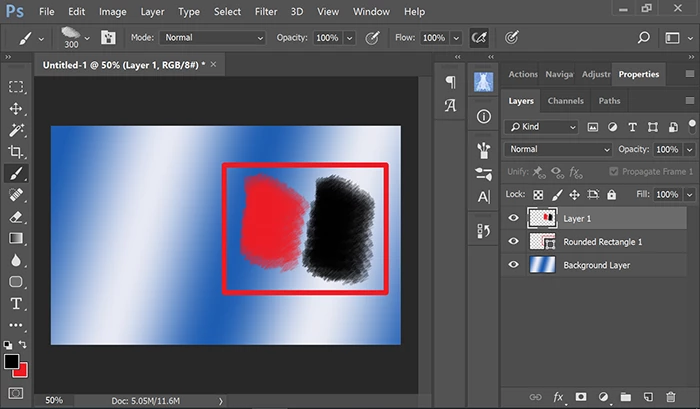The width and height of the screenshot is (700, 409).
Task: Open the Brush Presets panel icon
Action: click(x=483, y=150)
